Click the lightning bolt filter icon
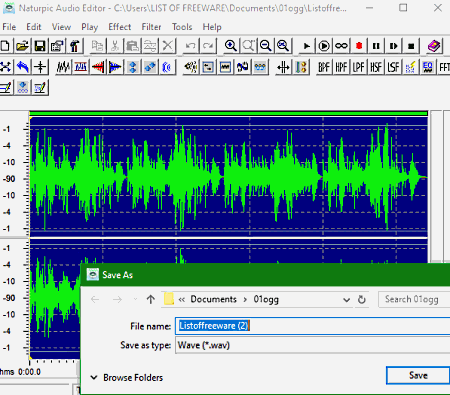This screenshot has width=450, height=395. (411, 67)
